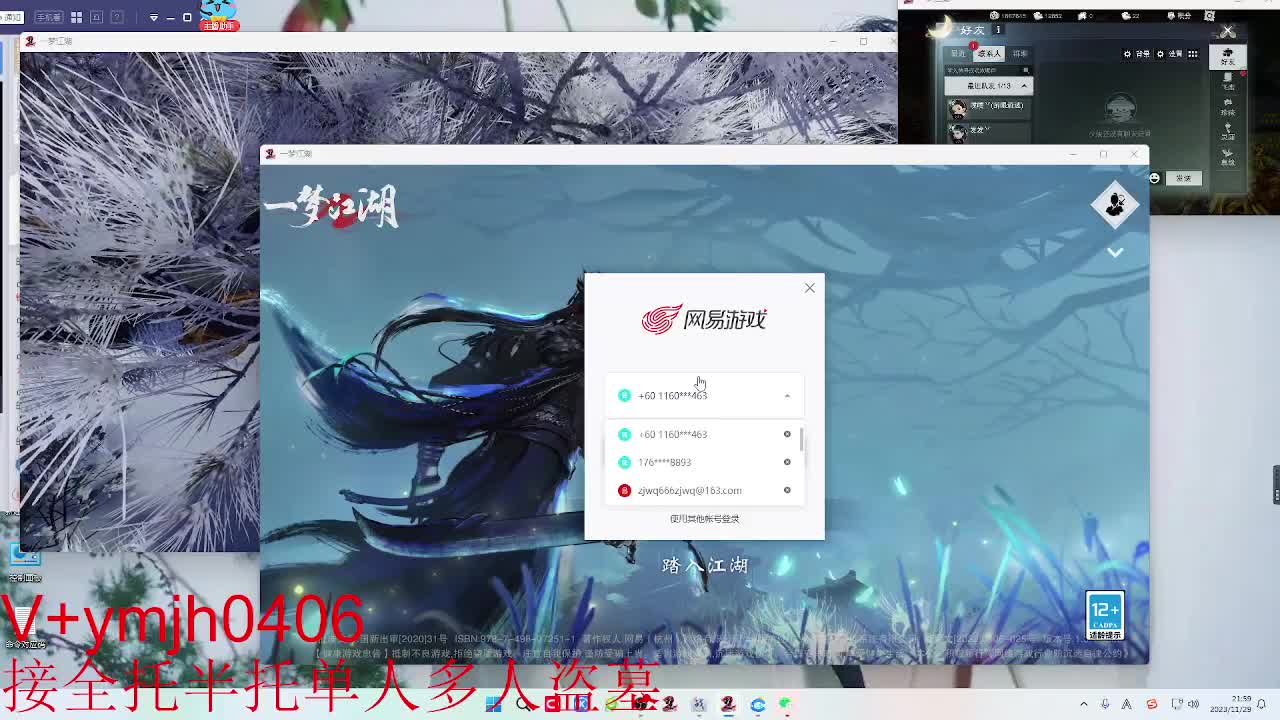Click the settings gear in game top bar
1280x720 pixels.
point(1209,16)
